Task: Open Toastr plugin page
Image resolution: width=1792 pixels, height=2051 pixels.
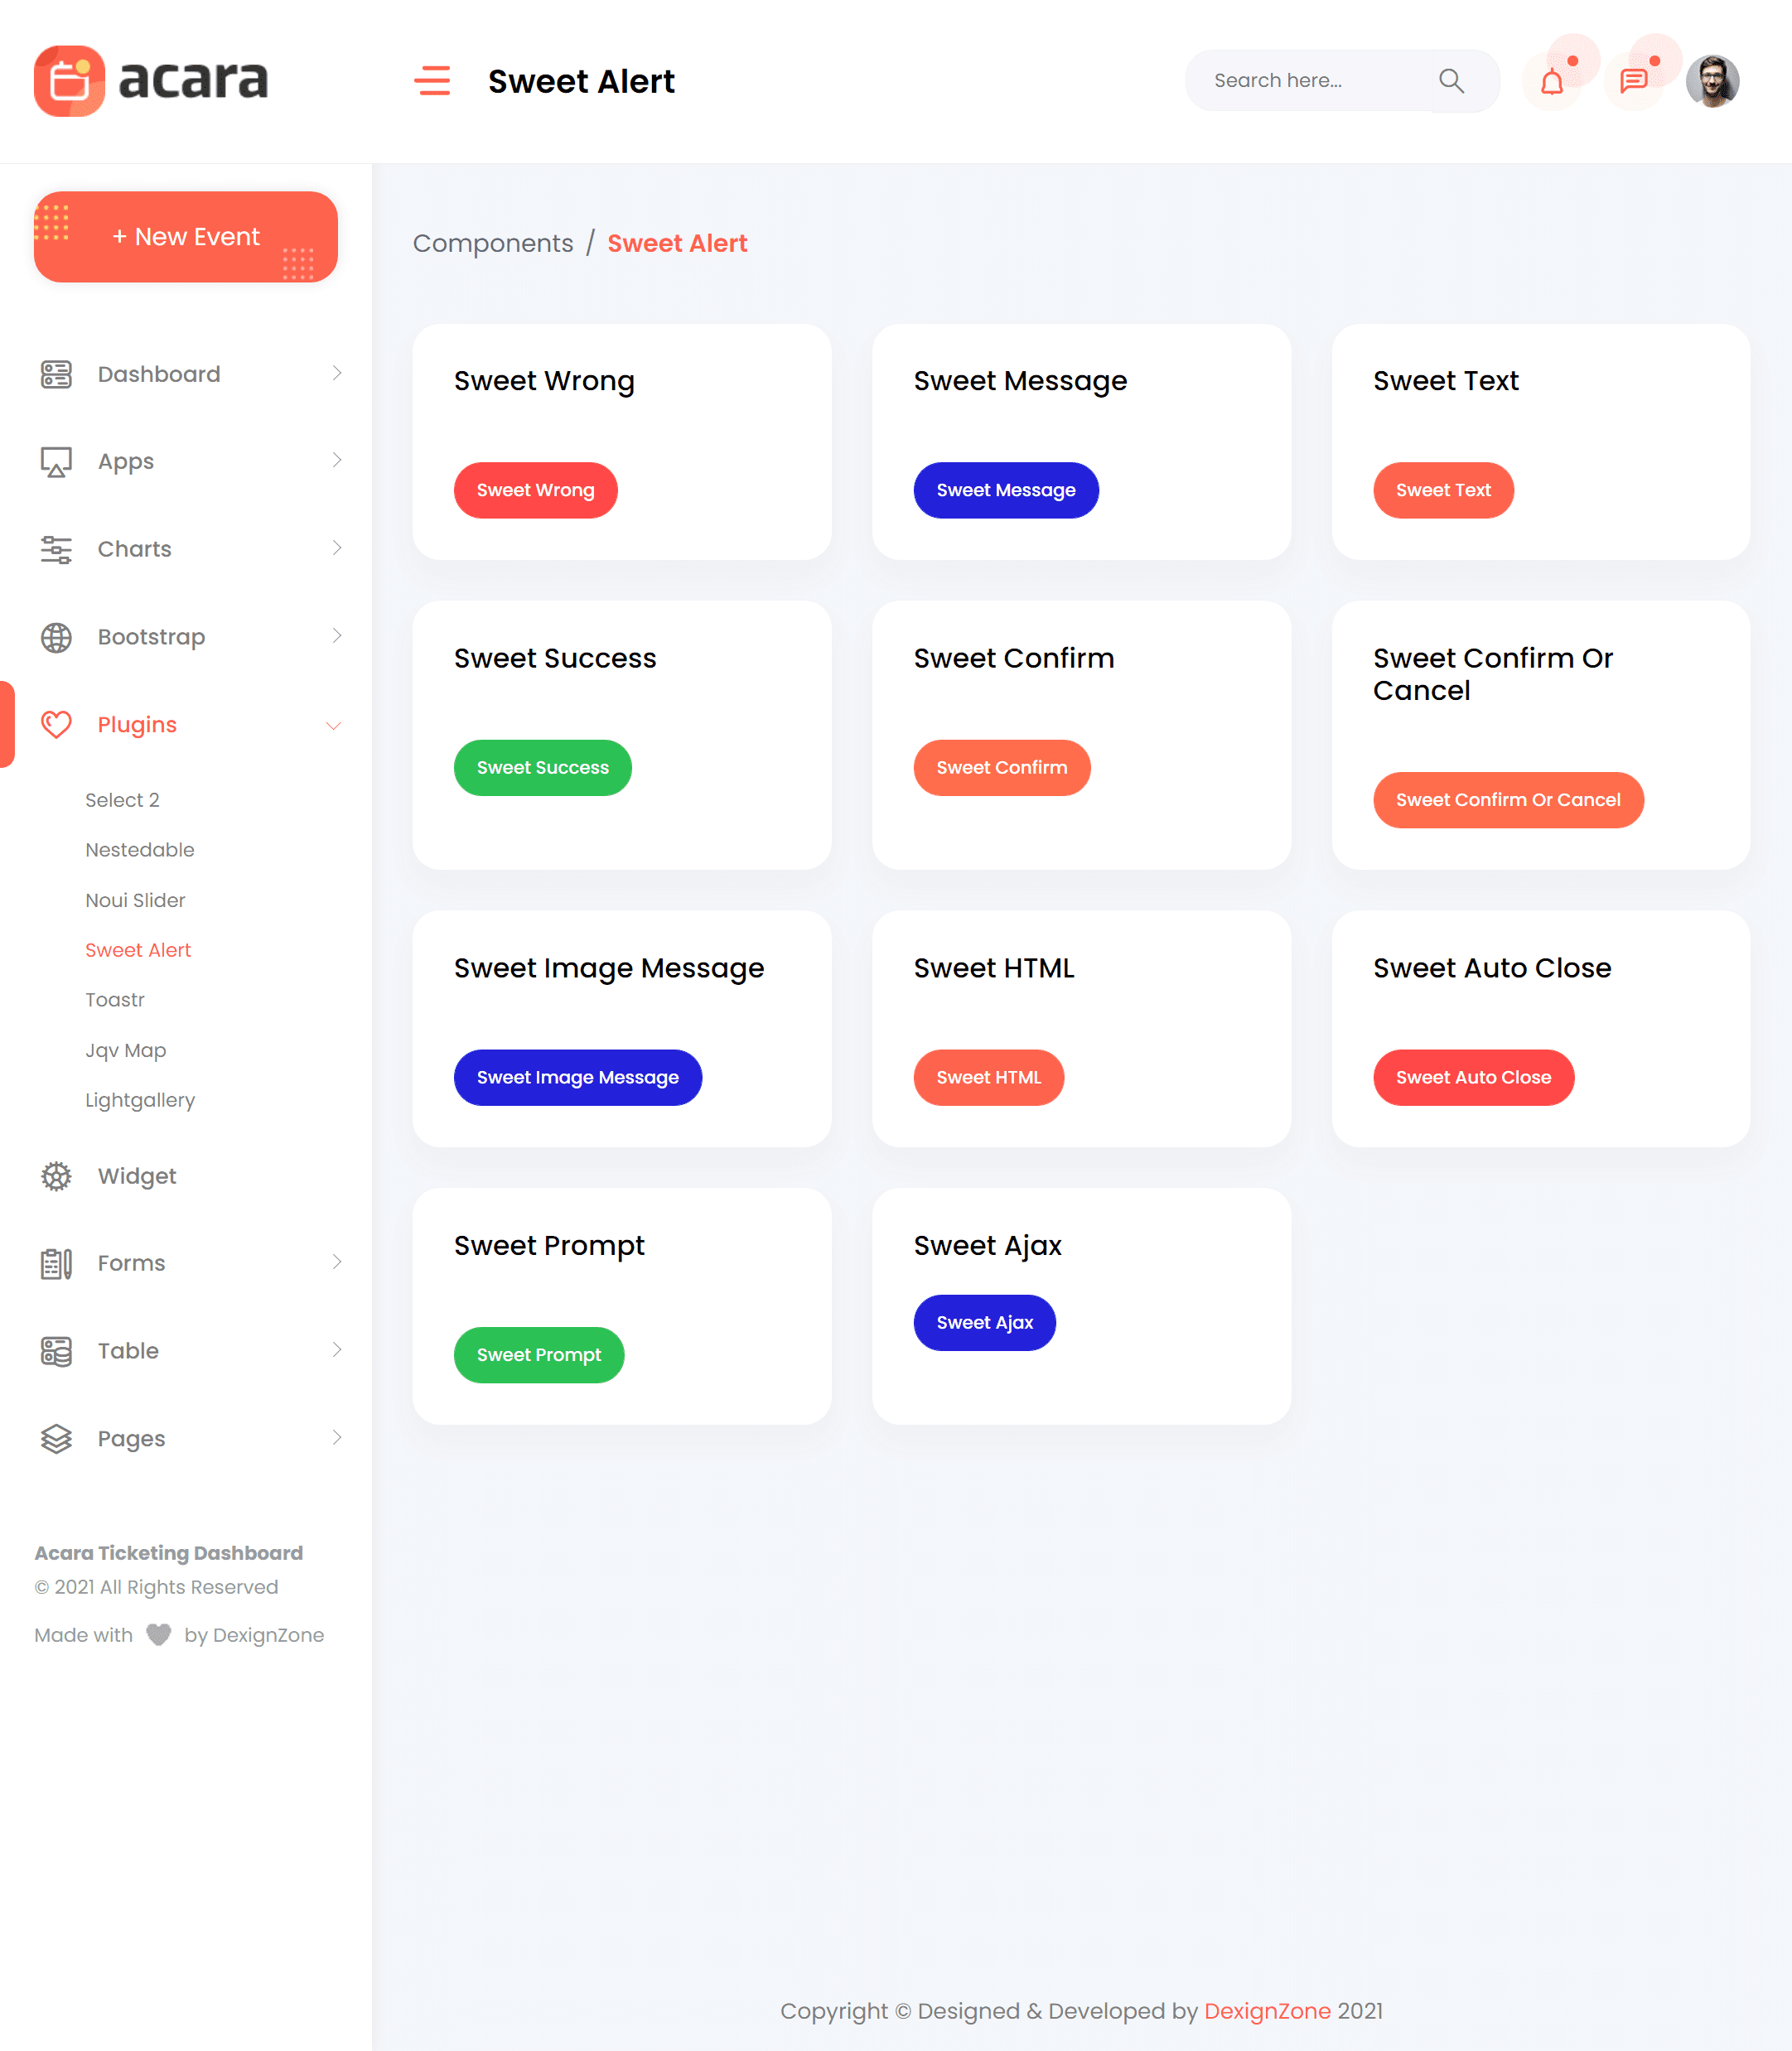Action: coord(115,1000)
